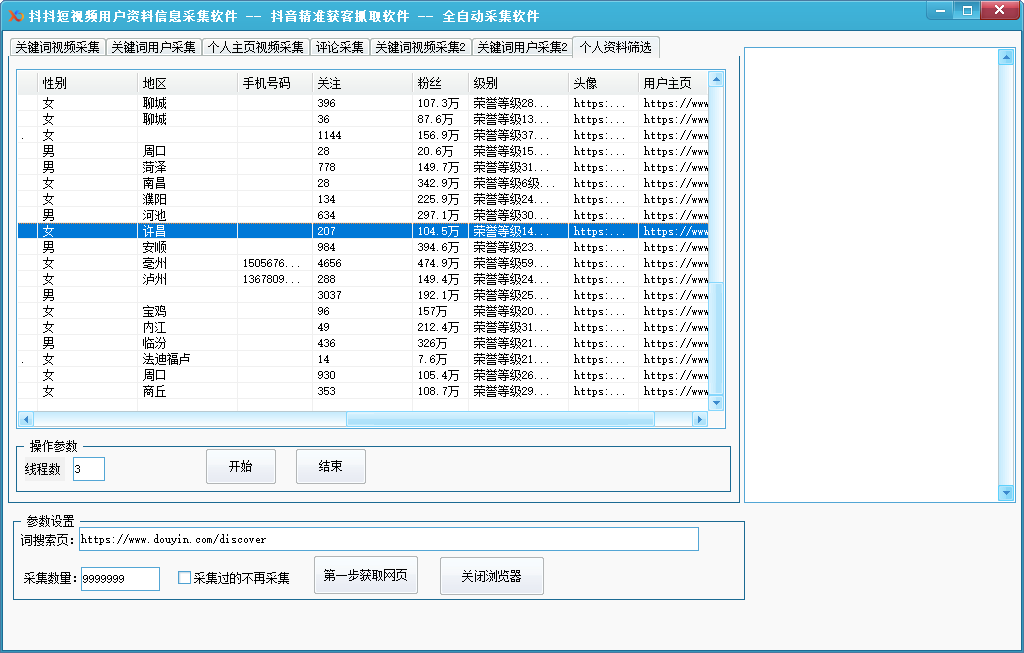Open the 个人主页视频采集 tab
1024x653 pixels.
pos(255,48)
